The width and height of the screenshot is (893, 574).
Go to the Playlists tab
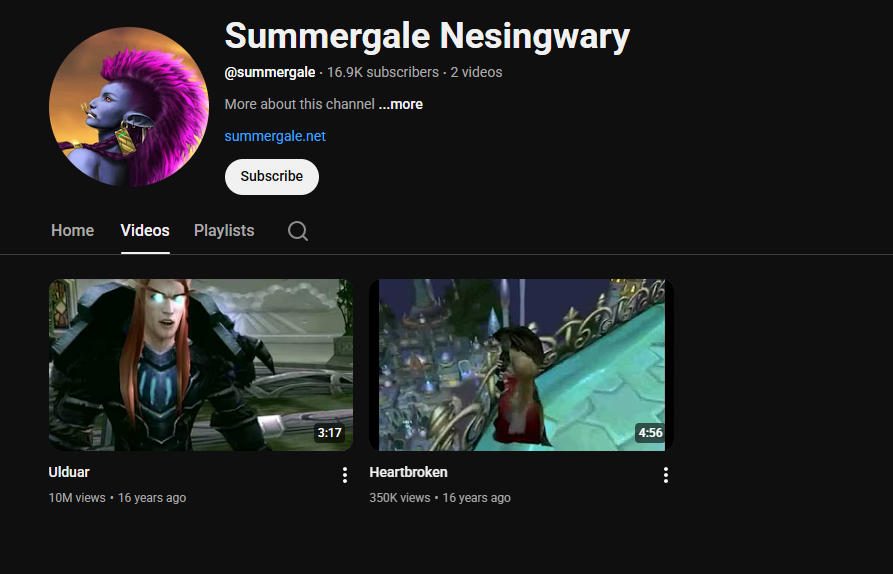click(x=224, y=231)
